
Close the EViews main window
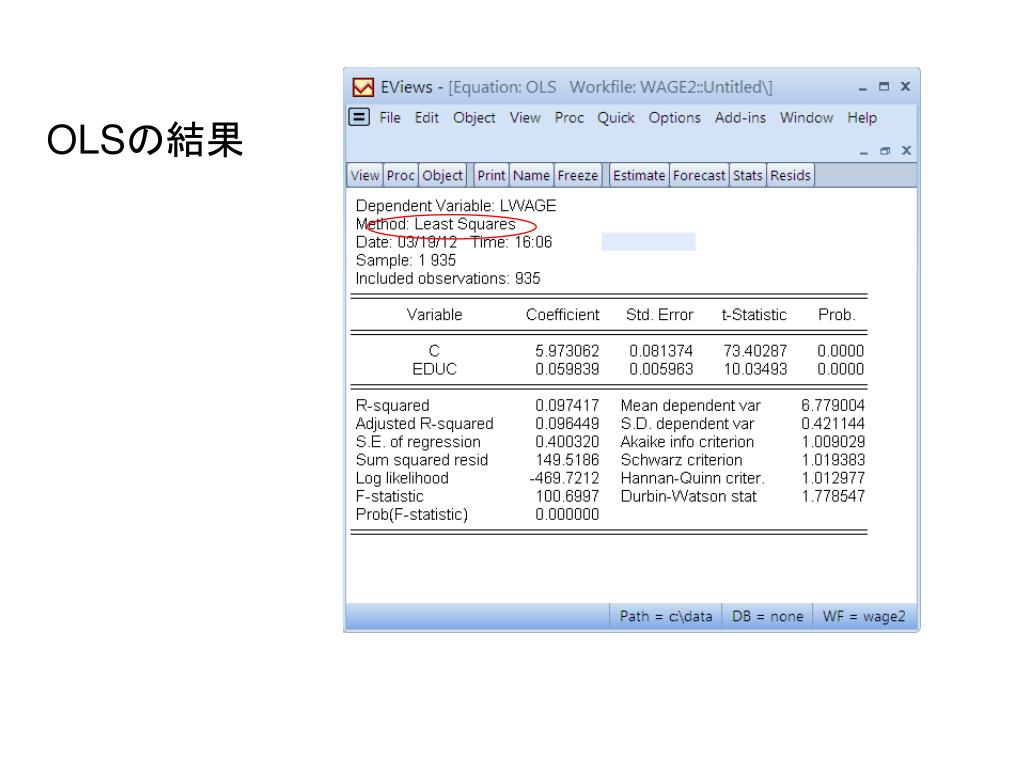pyautogui.click(x=905, y=86)
